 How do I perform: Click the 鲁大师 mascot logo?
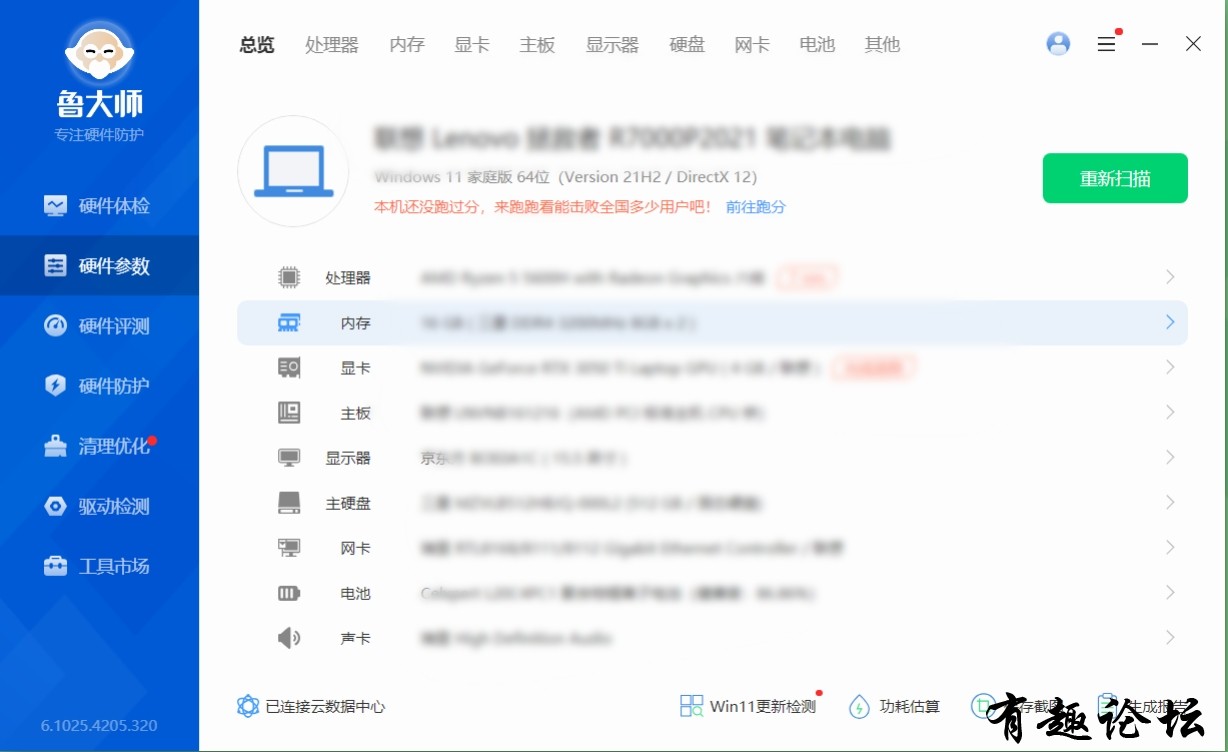coord(99,52)
